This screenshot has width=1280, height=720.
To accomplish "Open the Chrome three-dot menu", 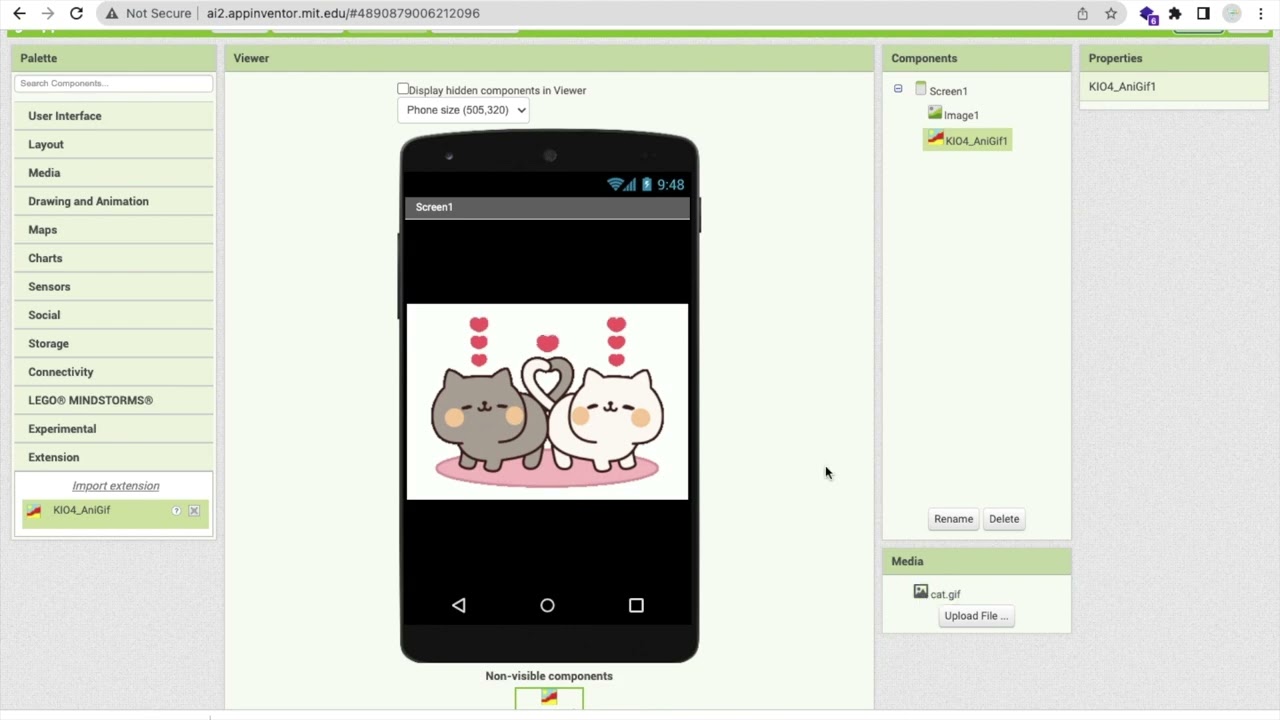I will coord(1260,13).
